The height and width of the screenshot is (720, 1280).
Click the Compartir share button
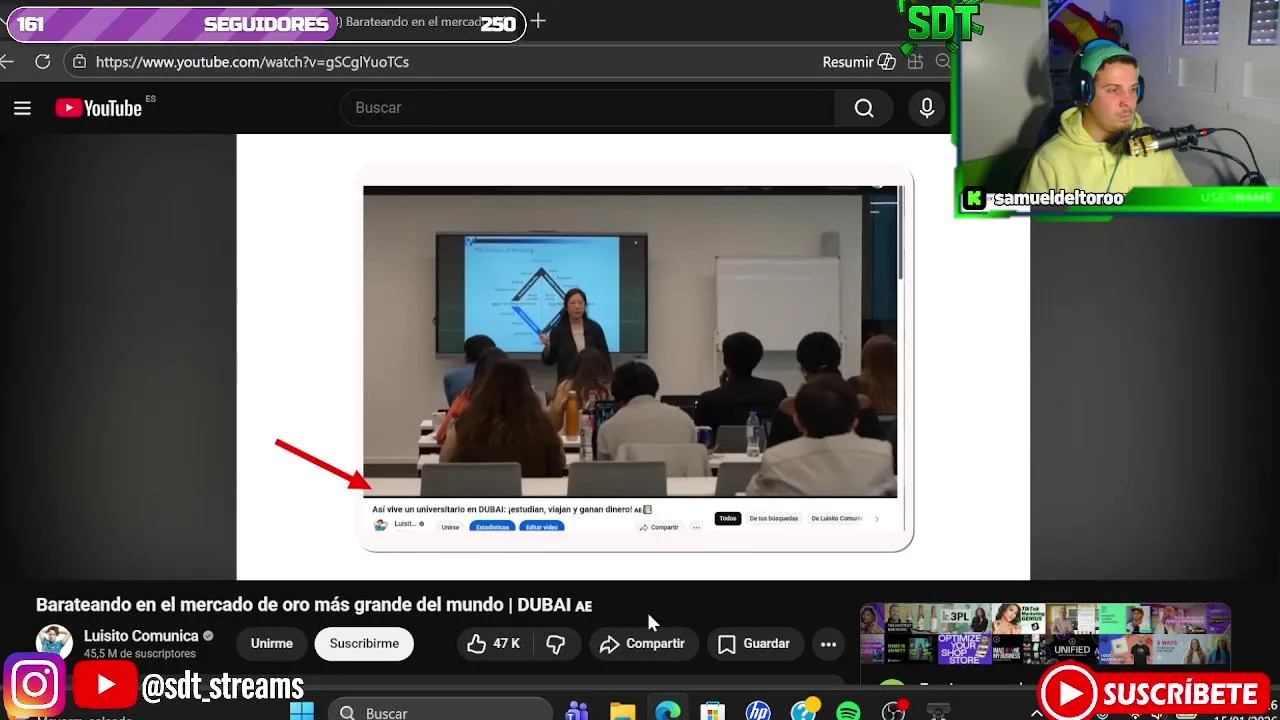642,644
